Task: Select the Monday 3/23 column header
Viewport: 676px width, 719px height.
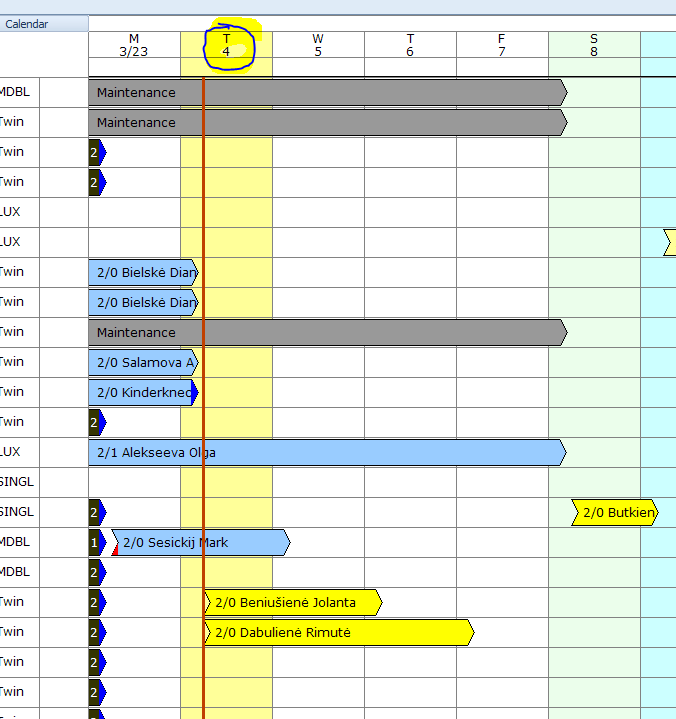Action: (x=134, y=45)
